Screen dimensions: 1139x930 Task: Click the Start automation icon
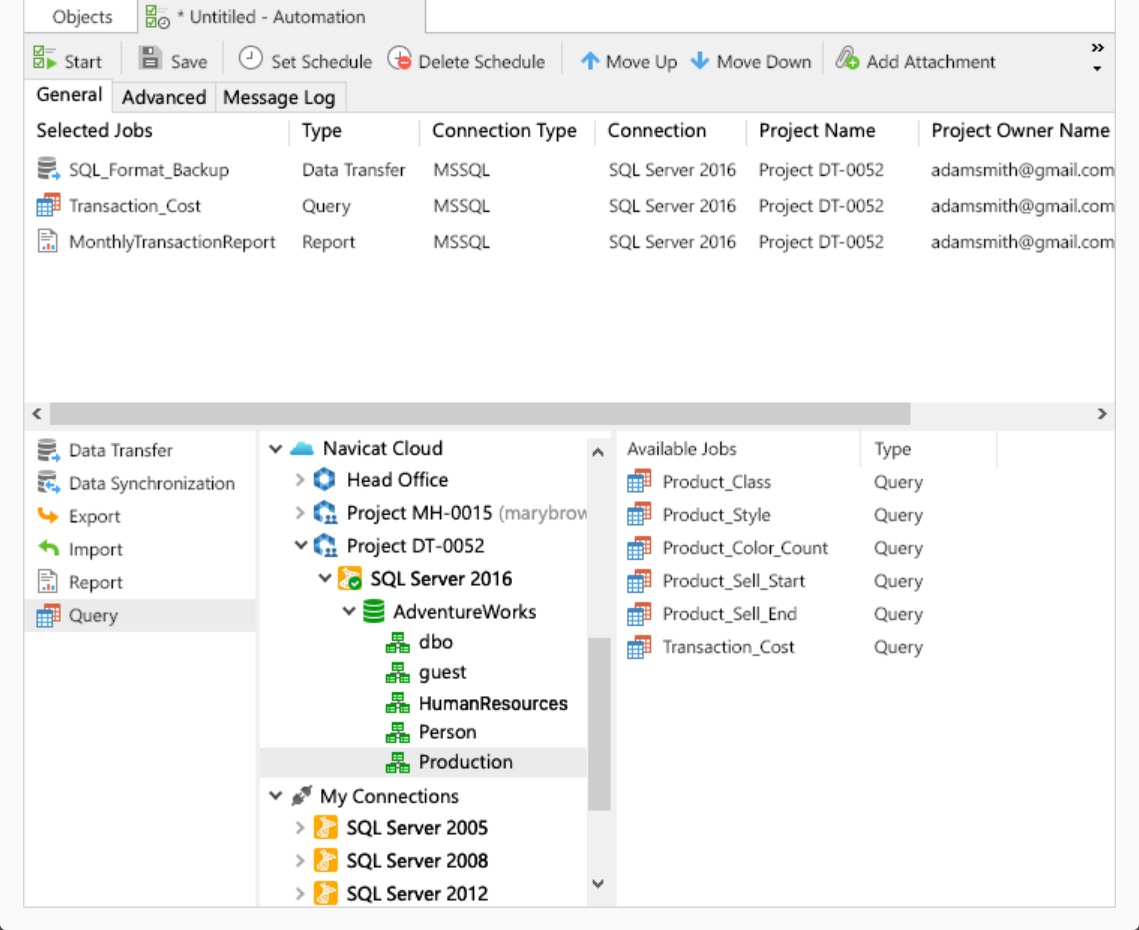[x=45, y=59]
